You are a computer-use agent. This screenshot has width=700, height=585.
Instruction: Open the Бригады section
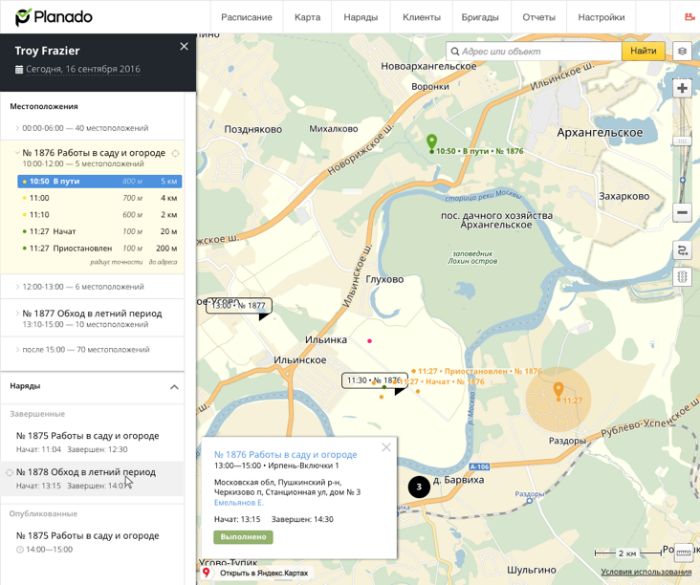(x=480, y=17)
